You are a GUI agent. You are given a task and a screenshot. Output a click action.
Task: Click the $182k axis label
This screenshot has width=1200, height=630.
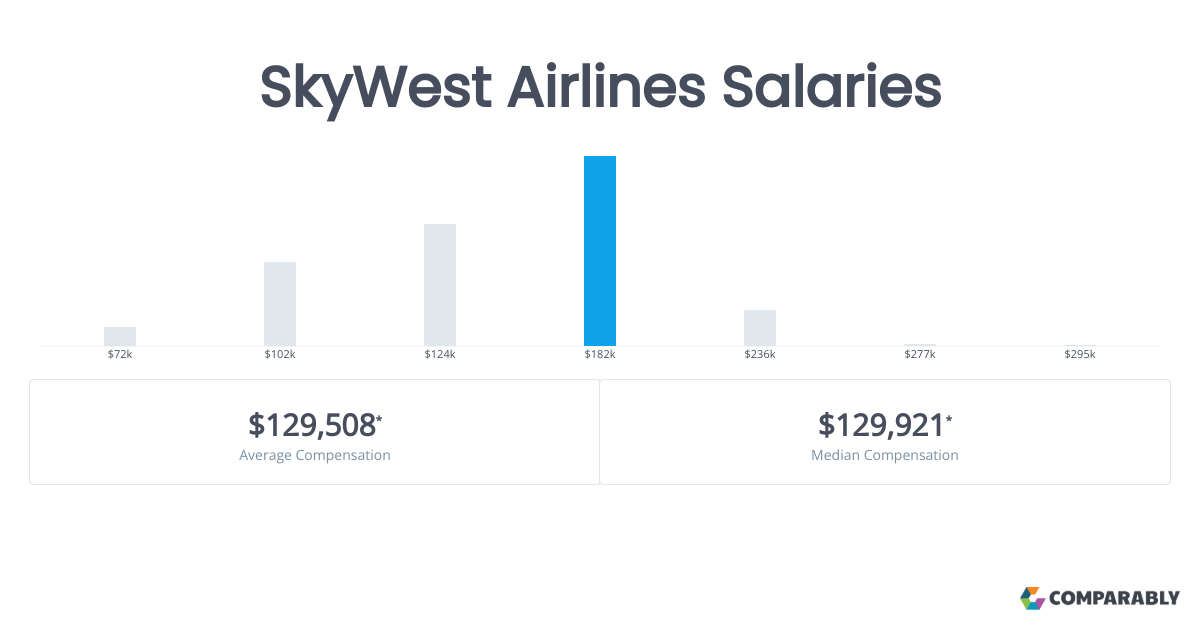(x=600, y=355)
